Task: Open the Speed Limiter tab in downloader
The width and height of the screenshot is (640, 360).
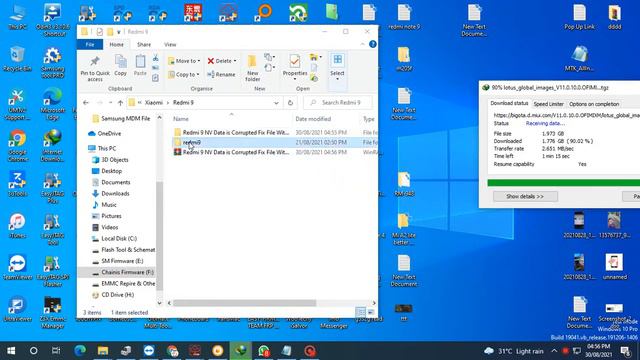Action: point(548,104)
